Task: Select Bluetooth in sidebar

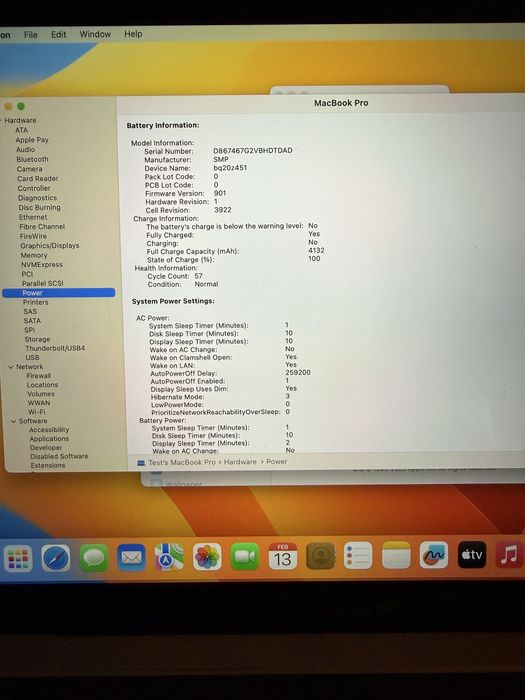Action: click(x=33, y=159)
